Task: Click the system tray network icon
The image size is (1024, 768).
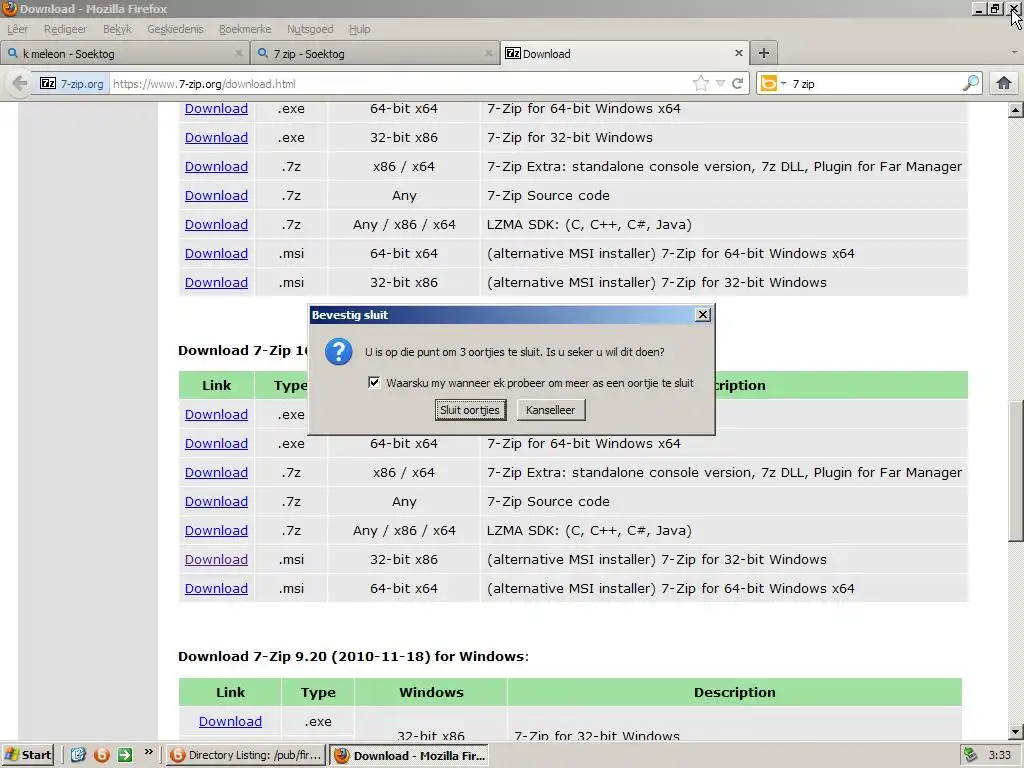Action: pos(970,755)
